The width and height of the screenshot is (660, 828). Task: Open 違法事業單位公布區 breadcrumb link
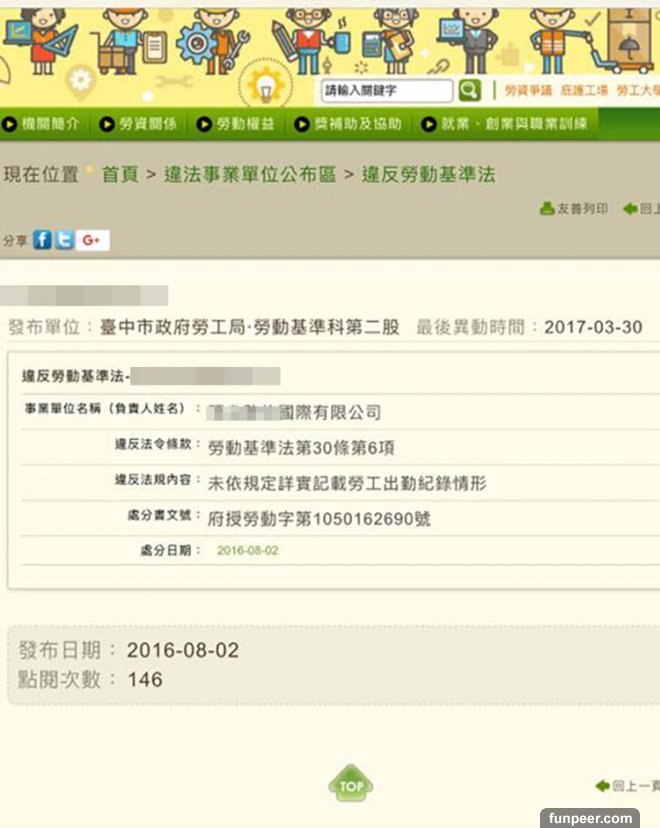250,175
